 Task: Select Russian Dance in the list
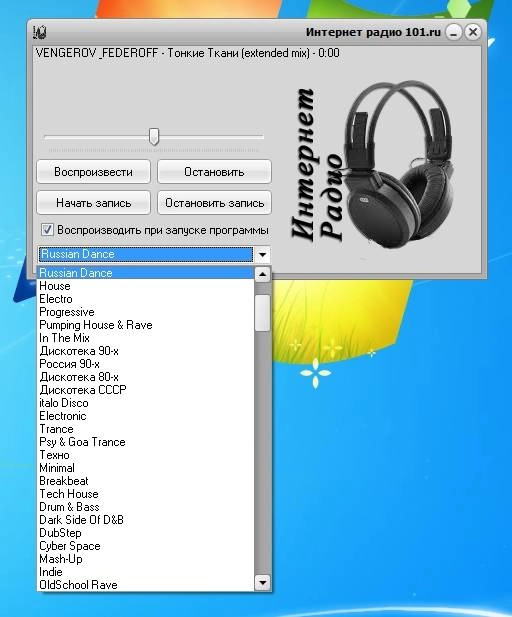146,273
